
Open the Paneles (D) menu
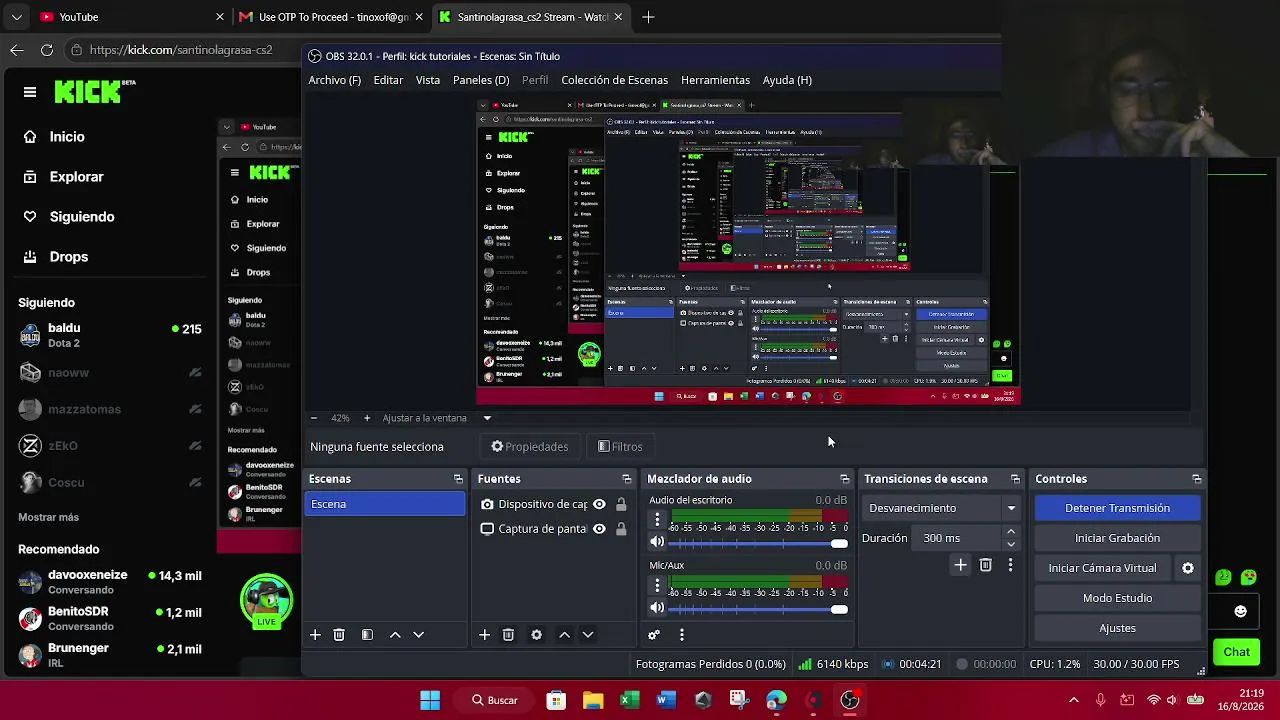(481, 80)
